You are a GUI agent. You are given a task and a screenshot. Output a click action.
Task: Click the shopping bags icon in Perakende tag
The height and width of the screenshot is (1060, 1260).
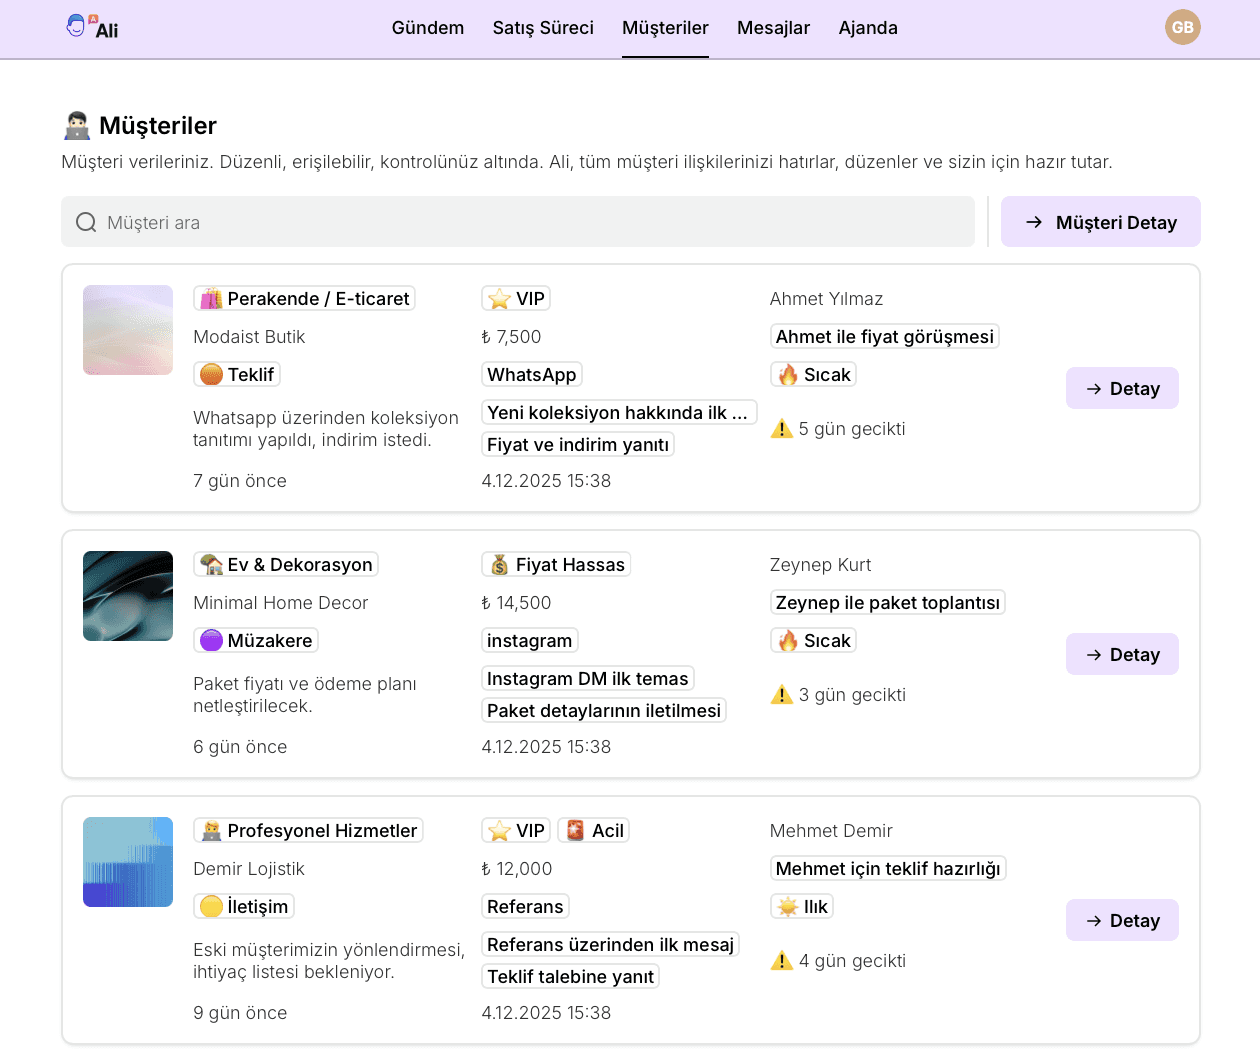211,299
